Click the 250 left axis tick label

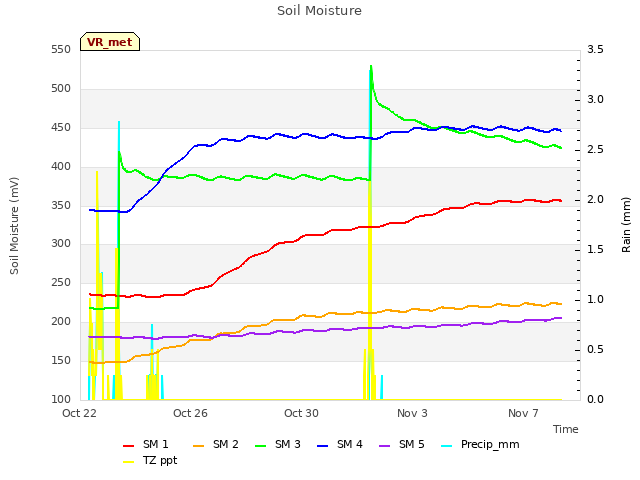(61, 282)
